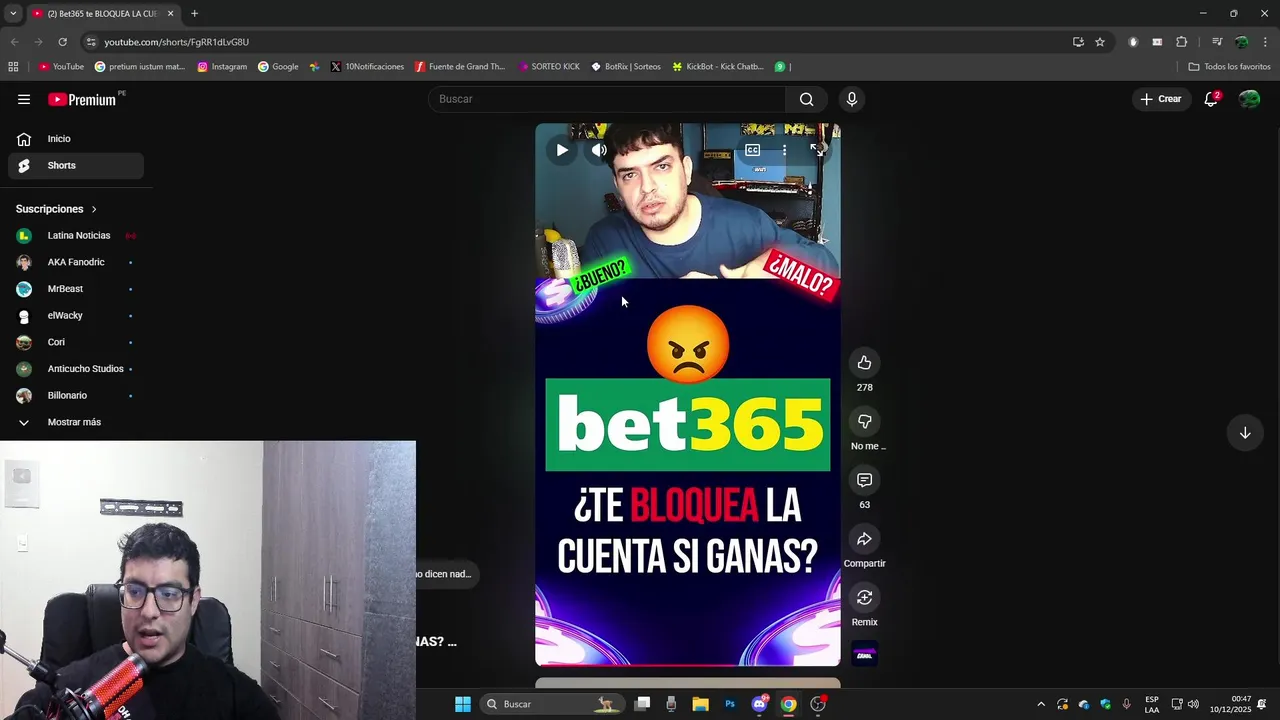This screenshot has width=1280, height=720.
Task: Reload the page in Chrome
Action: 62,42
